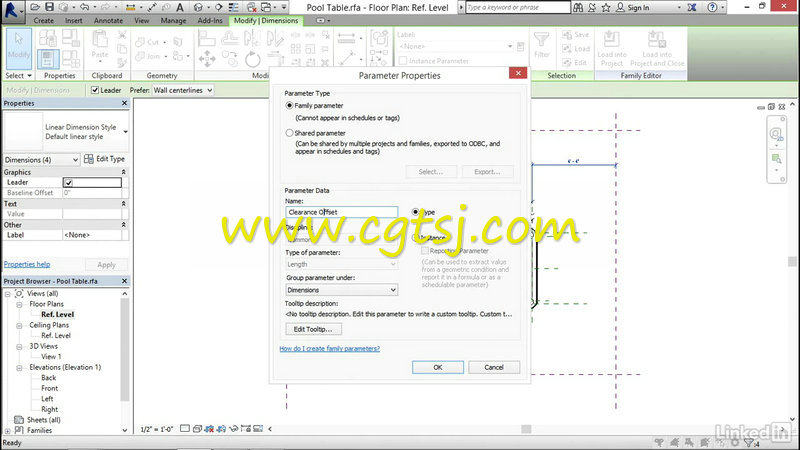Click the Properties palette icon in ribbon
800x450 pixels.
pyautogui.click(x=47, y=59)
